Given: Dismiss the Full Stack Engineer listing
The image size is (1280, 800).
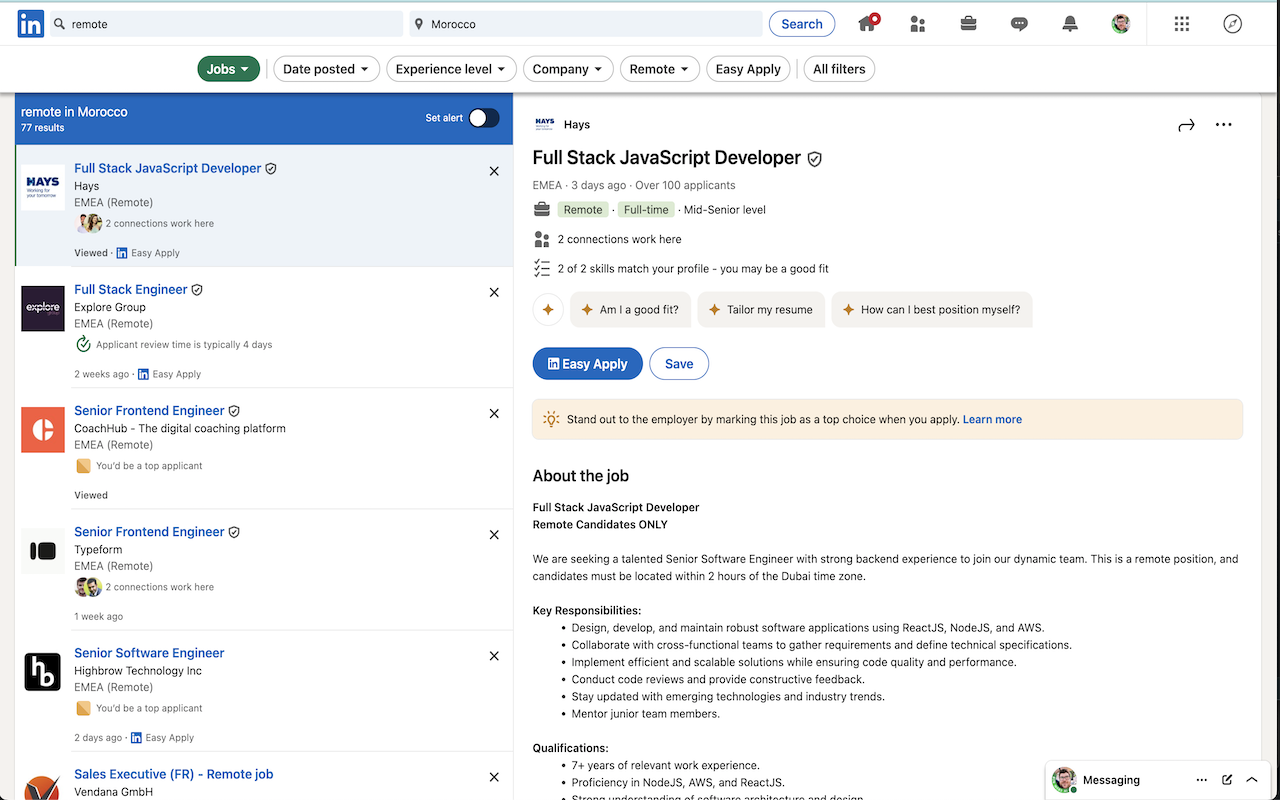Looking at the screenshot, I should (x=494, y=292).
